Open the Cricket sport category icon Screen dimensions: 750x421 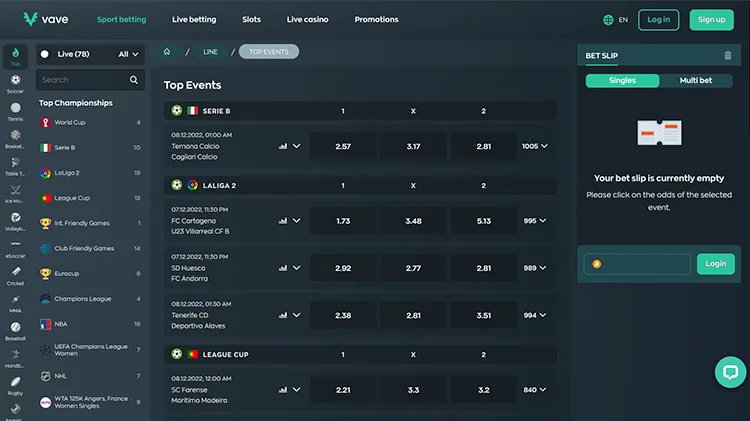tap(15, 271)
